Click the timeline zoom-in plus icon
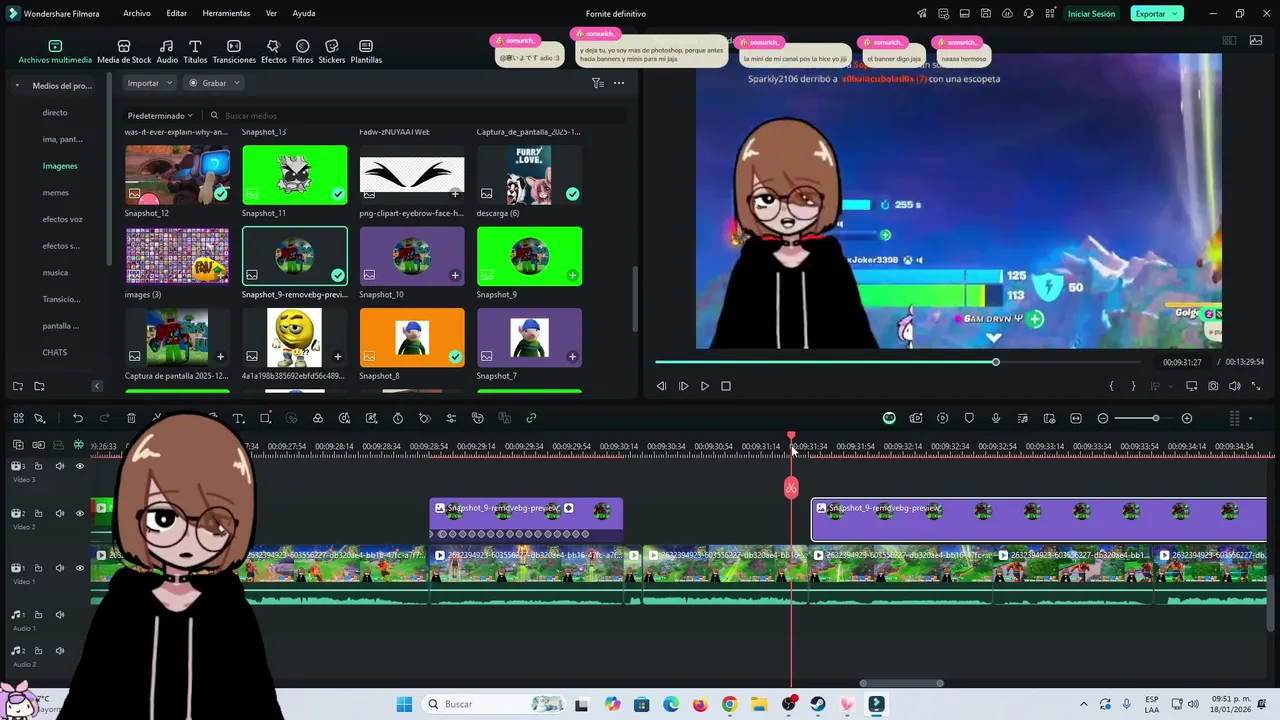Viewport: 1280px width, 720px height. (x=1187, y=418)
